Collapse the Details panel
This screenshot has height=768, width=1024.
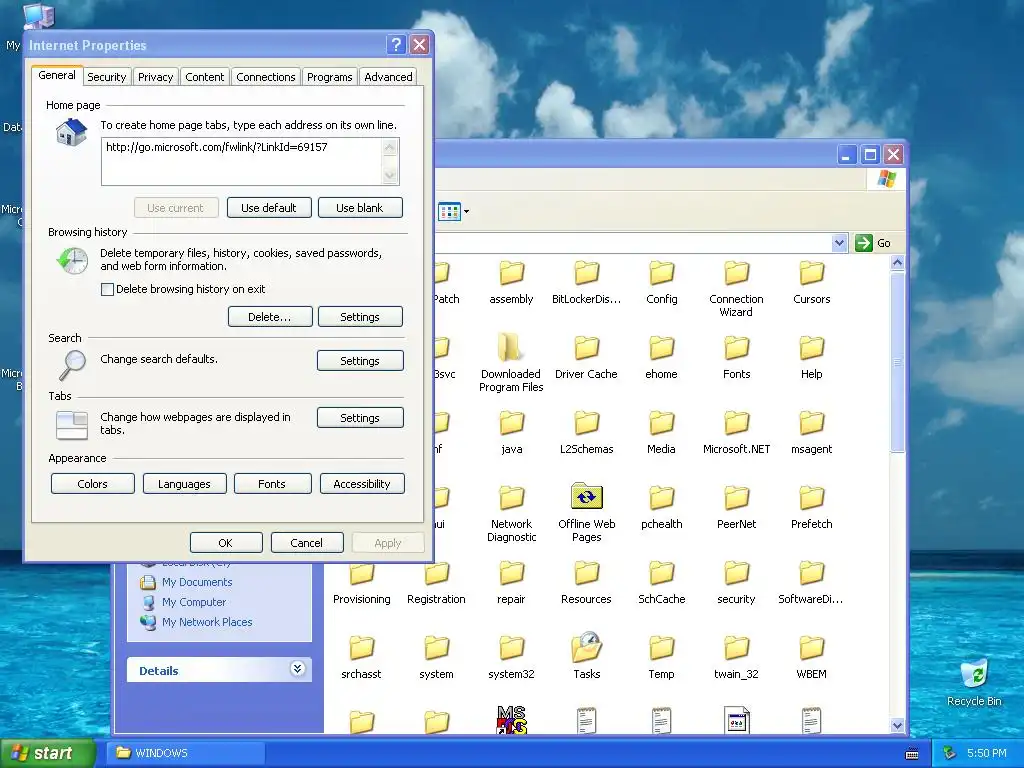(x=297, y=669)
